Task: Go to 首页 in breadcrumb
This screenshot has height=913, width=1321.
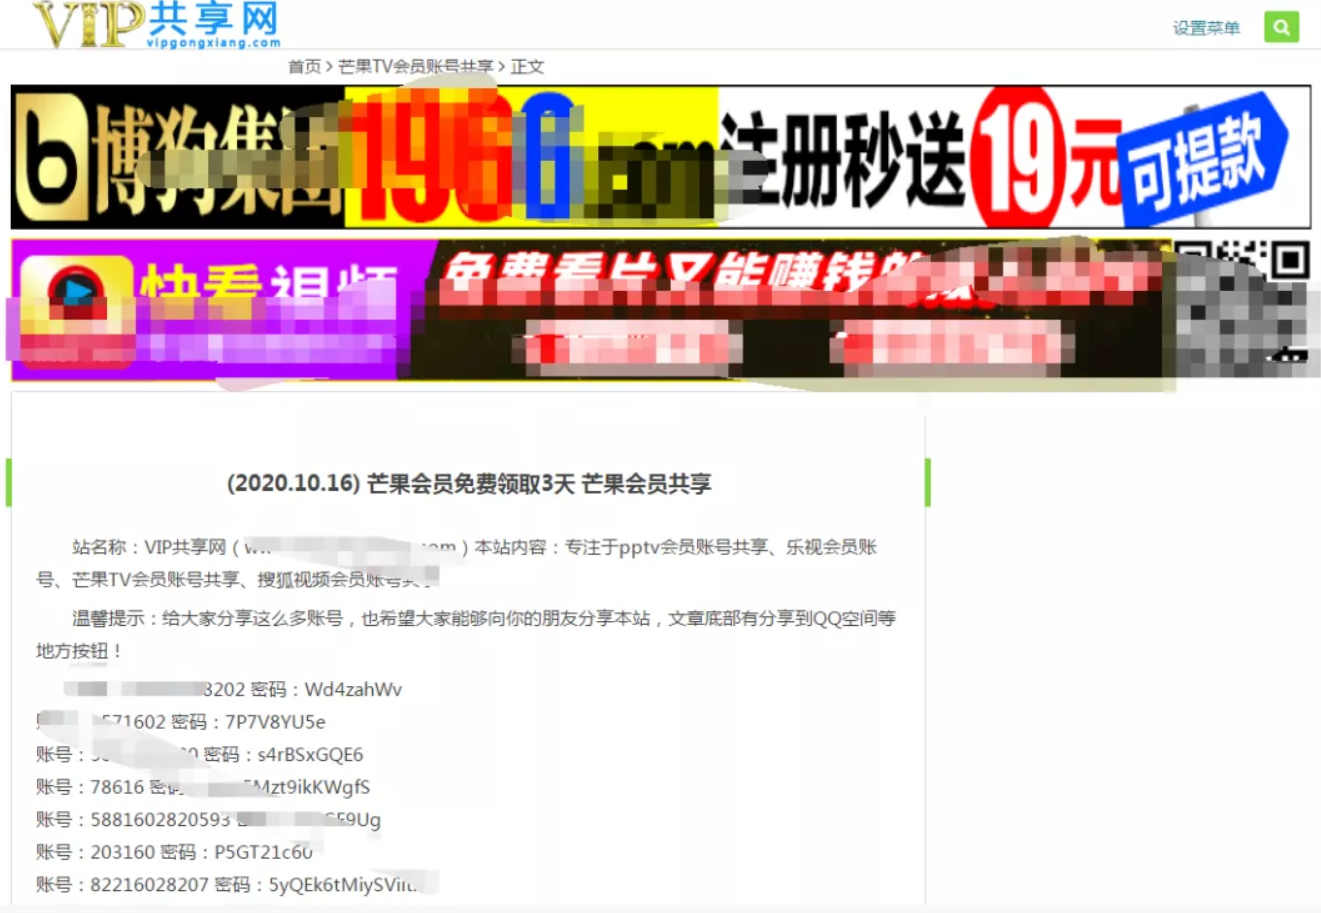Action: pyautogui.click(x=304, y=66)
